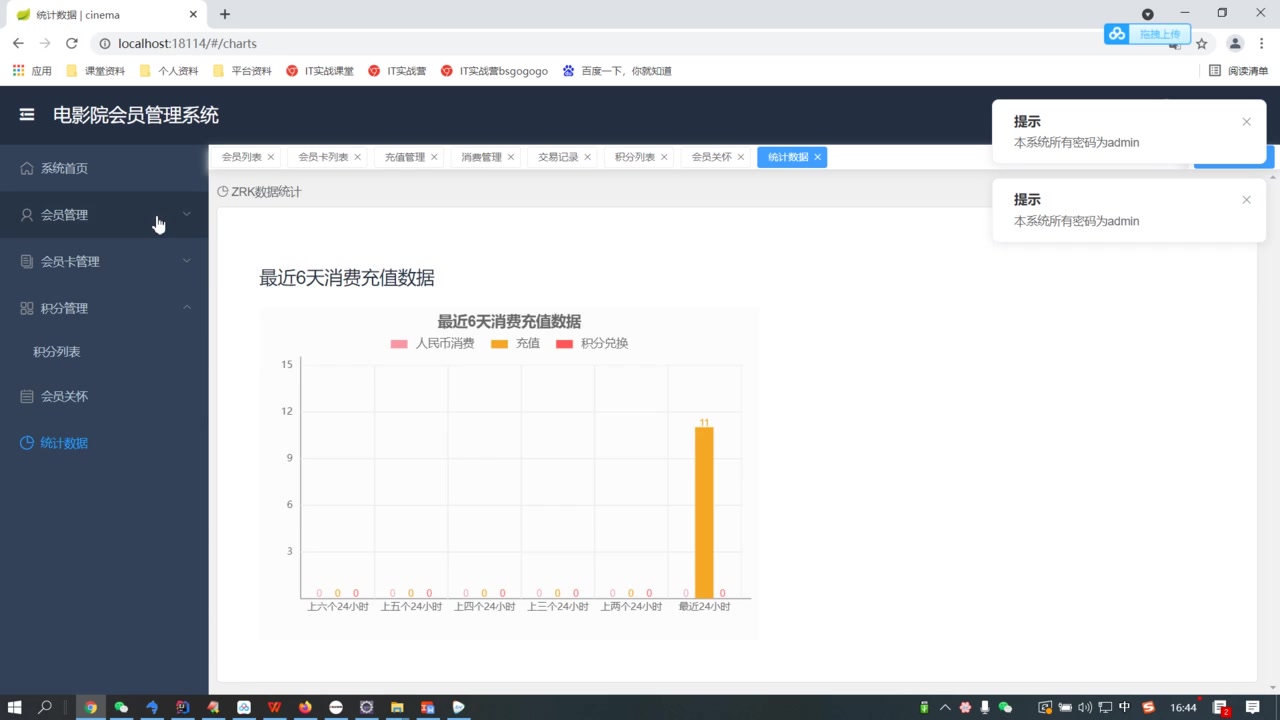Screen dimensions: 1280x720
Task: Open 积分列表 submenu item
Action: 104,352
